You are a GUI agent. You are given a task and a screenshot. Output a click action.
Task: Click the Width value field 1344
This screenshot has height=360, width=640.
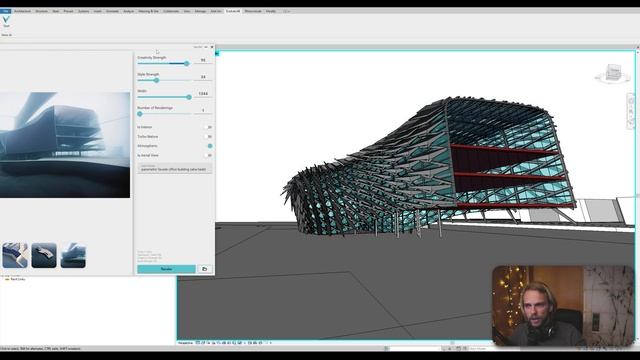point(203,94)
